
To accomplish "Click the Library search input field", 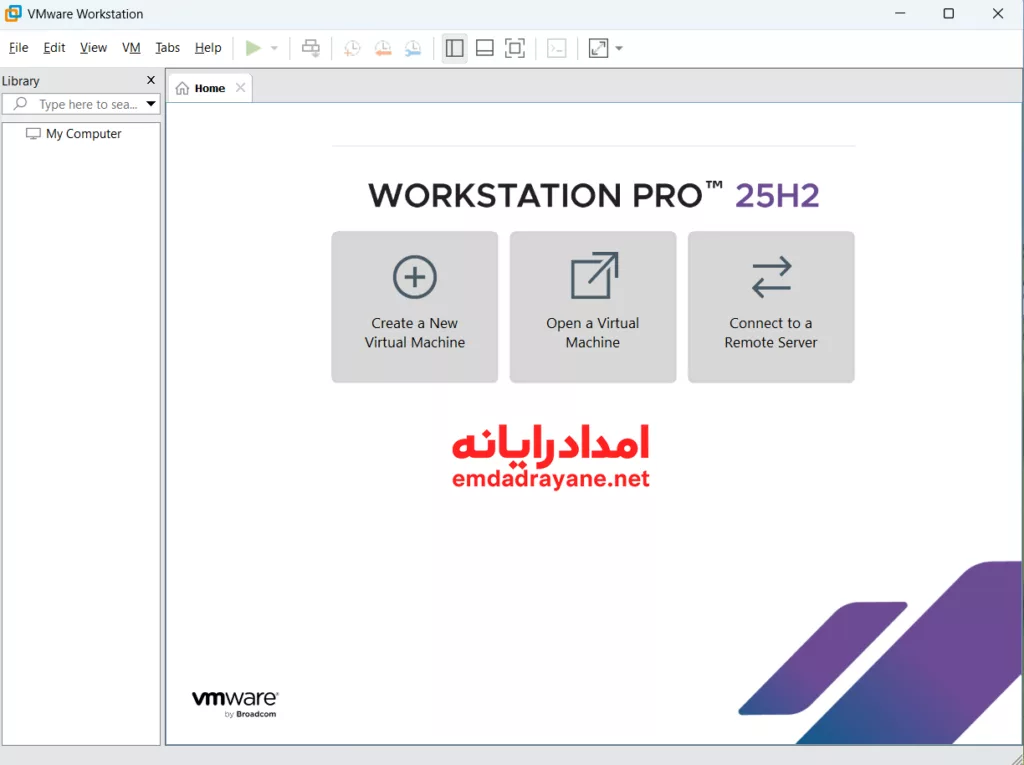I will (x=75, y=103).
